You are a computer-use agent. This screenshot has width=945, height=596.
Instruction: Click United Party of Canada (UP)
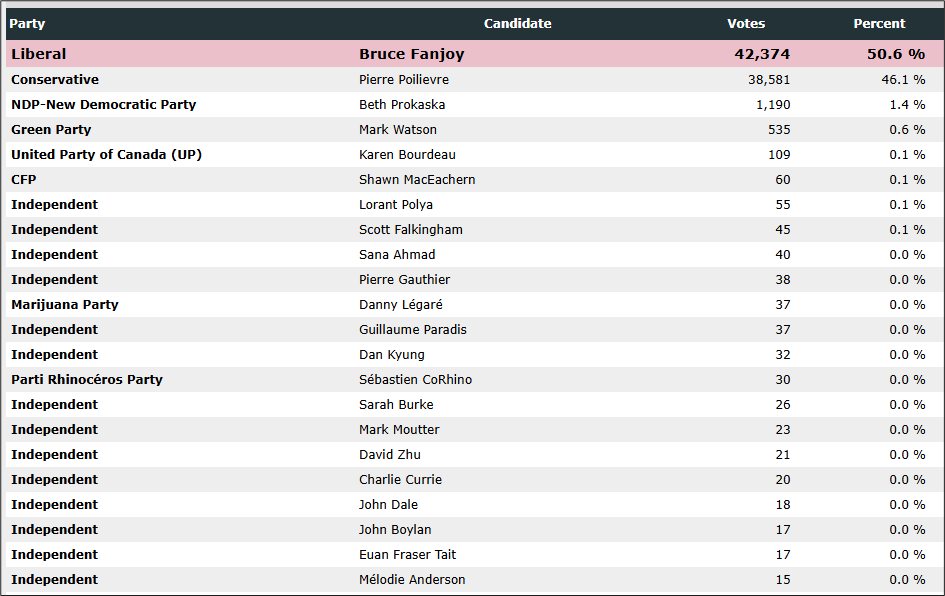107,154
